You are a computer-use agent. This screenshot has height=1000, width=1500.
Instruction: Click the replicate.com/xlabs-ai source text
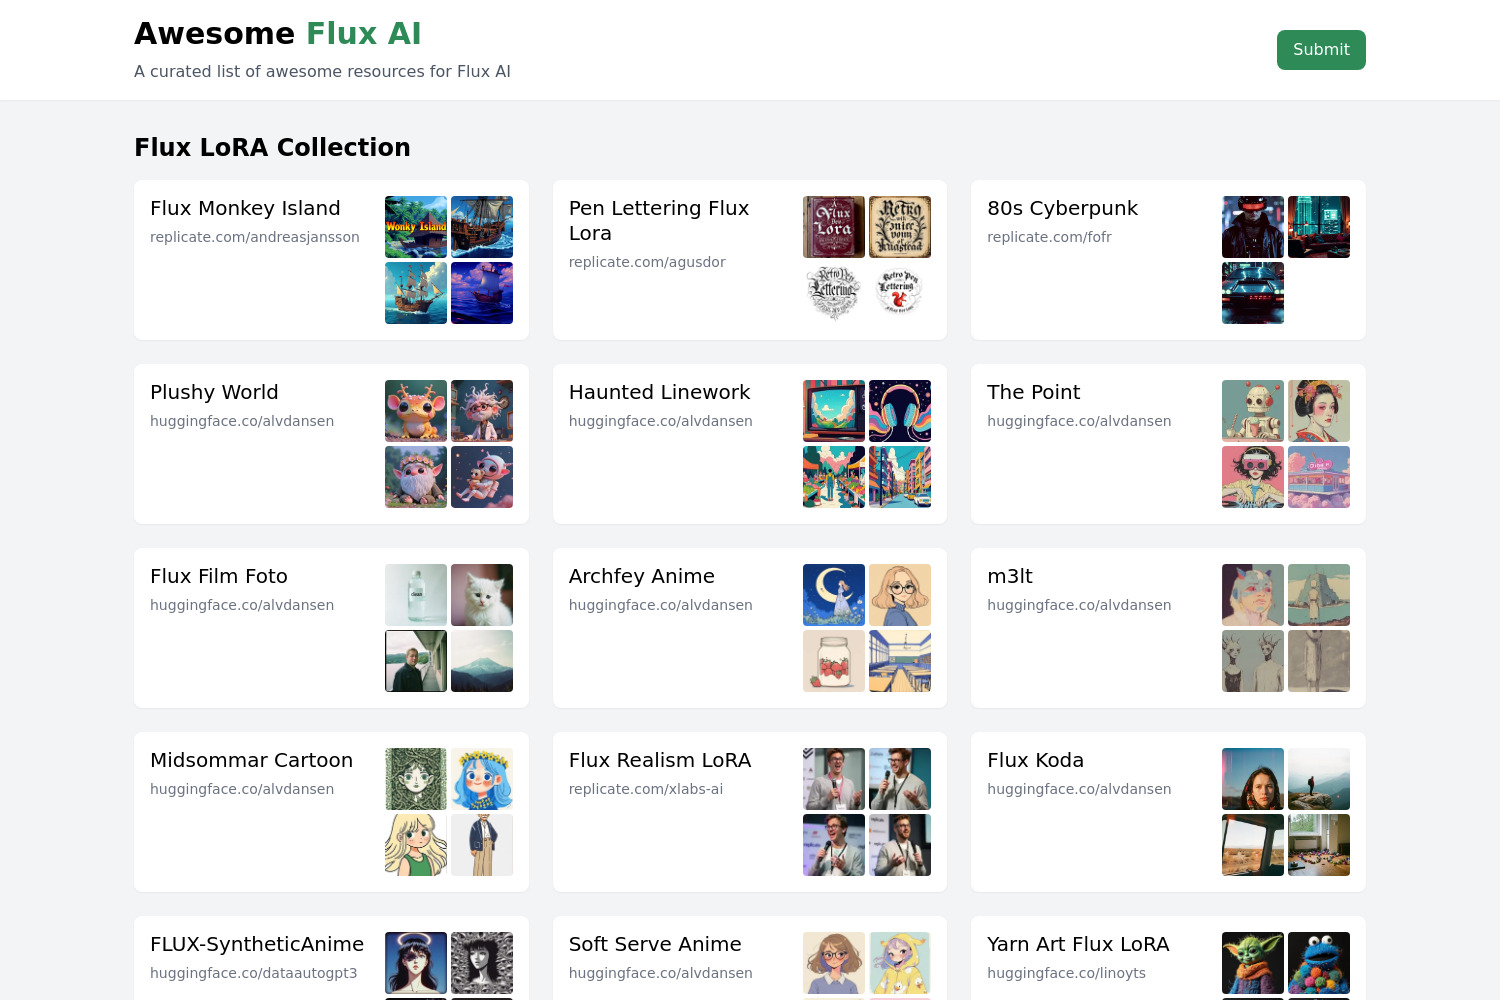click(x=646, y=789)
